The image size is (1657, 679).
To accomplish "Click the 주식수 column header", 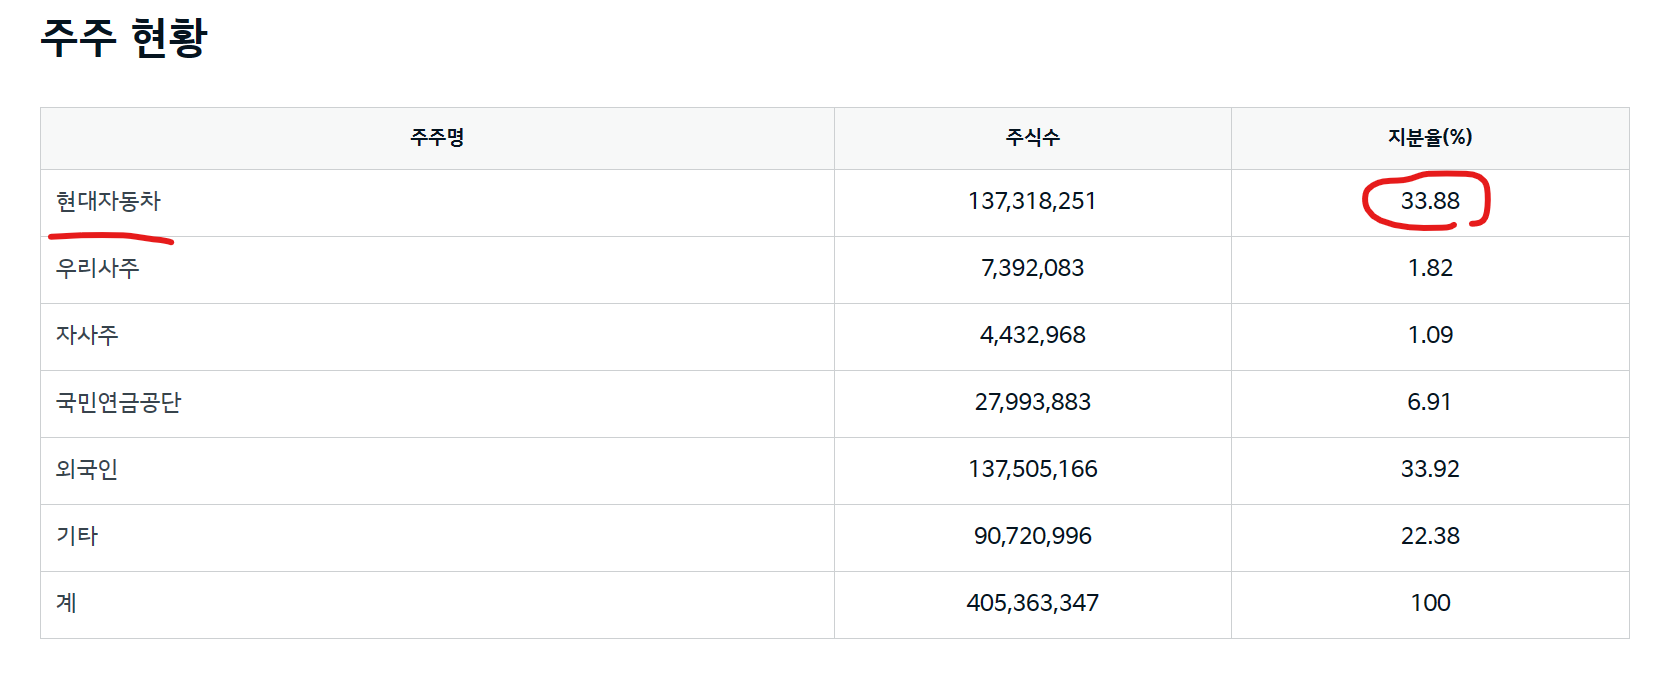I will pos(1032,138).
